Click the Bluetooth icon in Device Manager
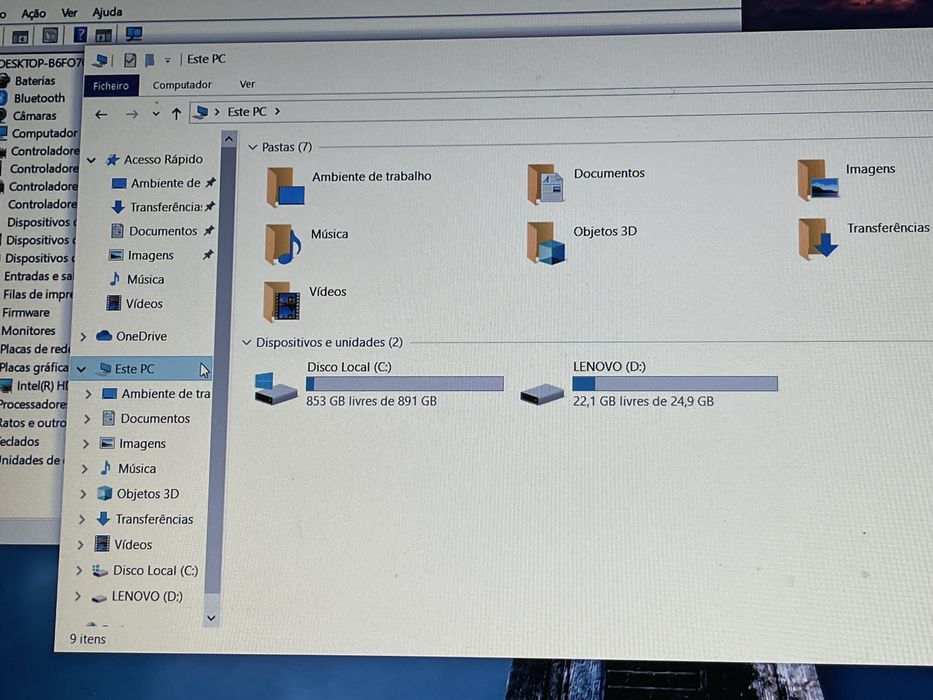This screenshot has height=700, width=933. tap(4, 98)
